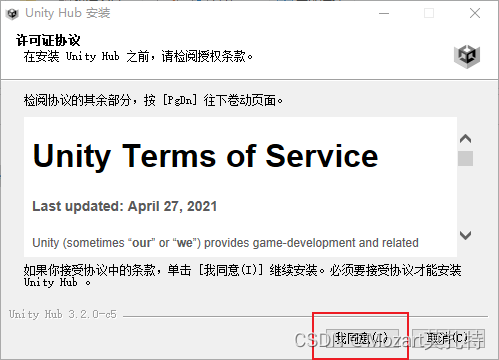
Task: Close the Unity Hub installer window
Action: pyautogui.click(x=475, y=13)
